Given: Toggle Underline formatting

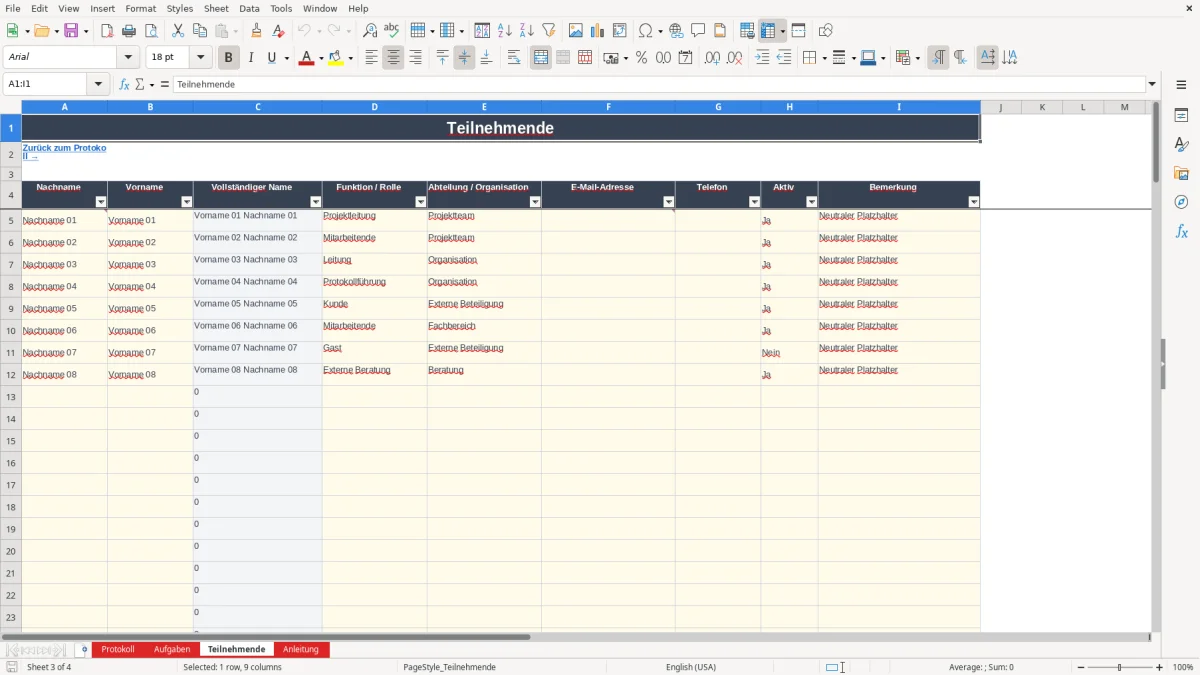Looking at the screenshot, I should pos(271,58).
